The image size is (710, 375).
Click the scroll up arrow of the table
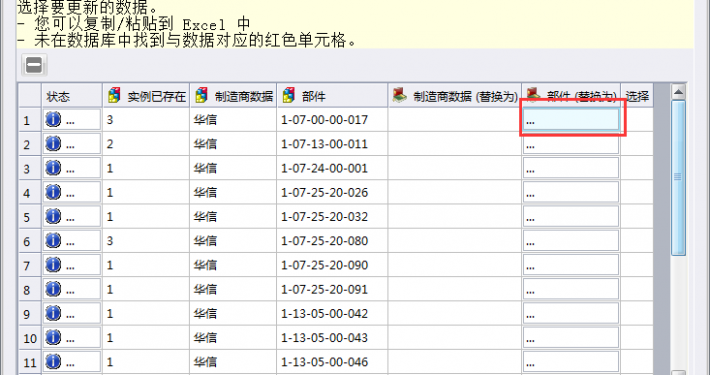678,92
